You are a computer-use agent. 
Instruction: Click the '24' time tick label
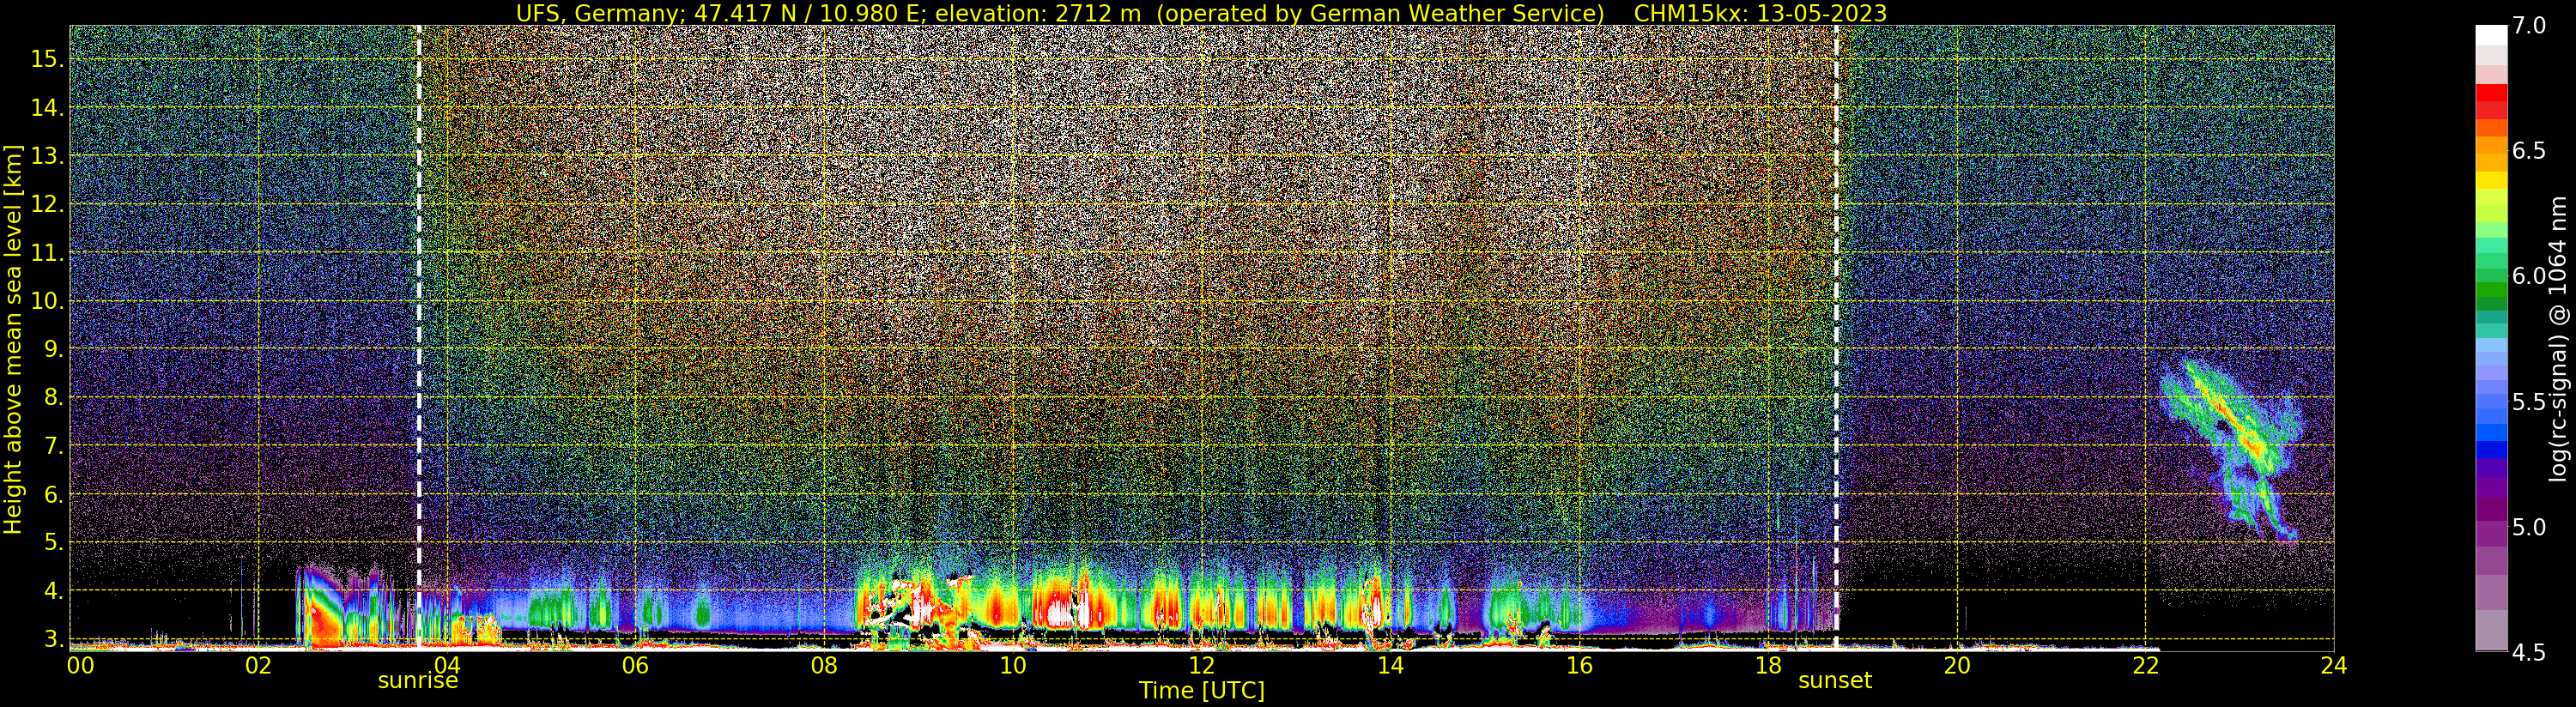click(x=2334, y=665)
